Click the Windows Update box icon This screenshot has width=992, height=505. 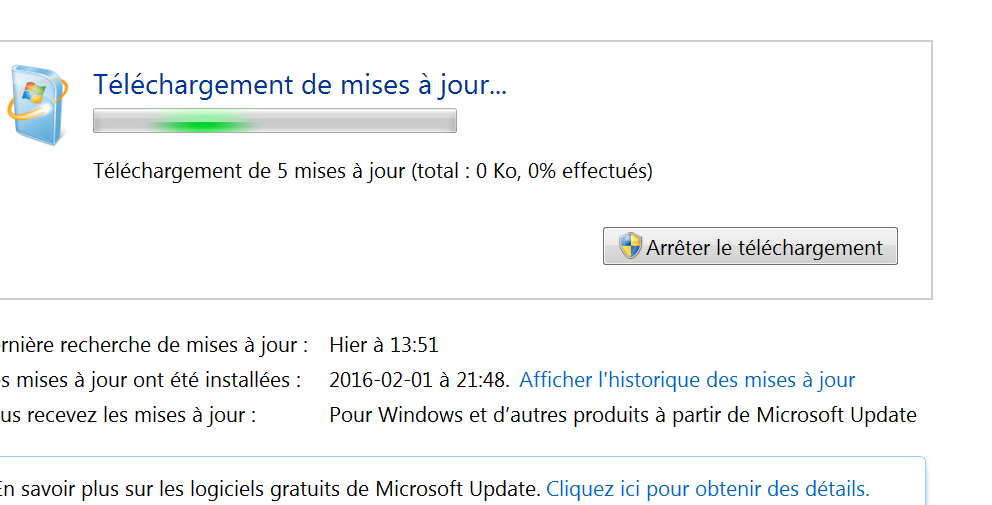click(x=38, y=104)
